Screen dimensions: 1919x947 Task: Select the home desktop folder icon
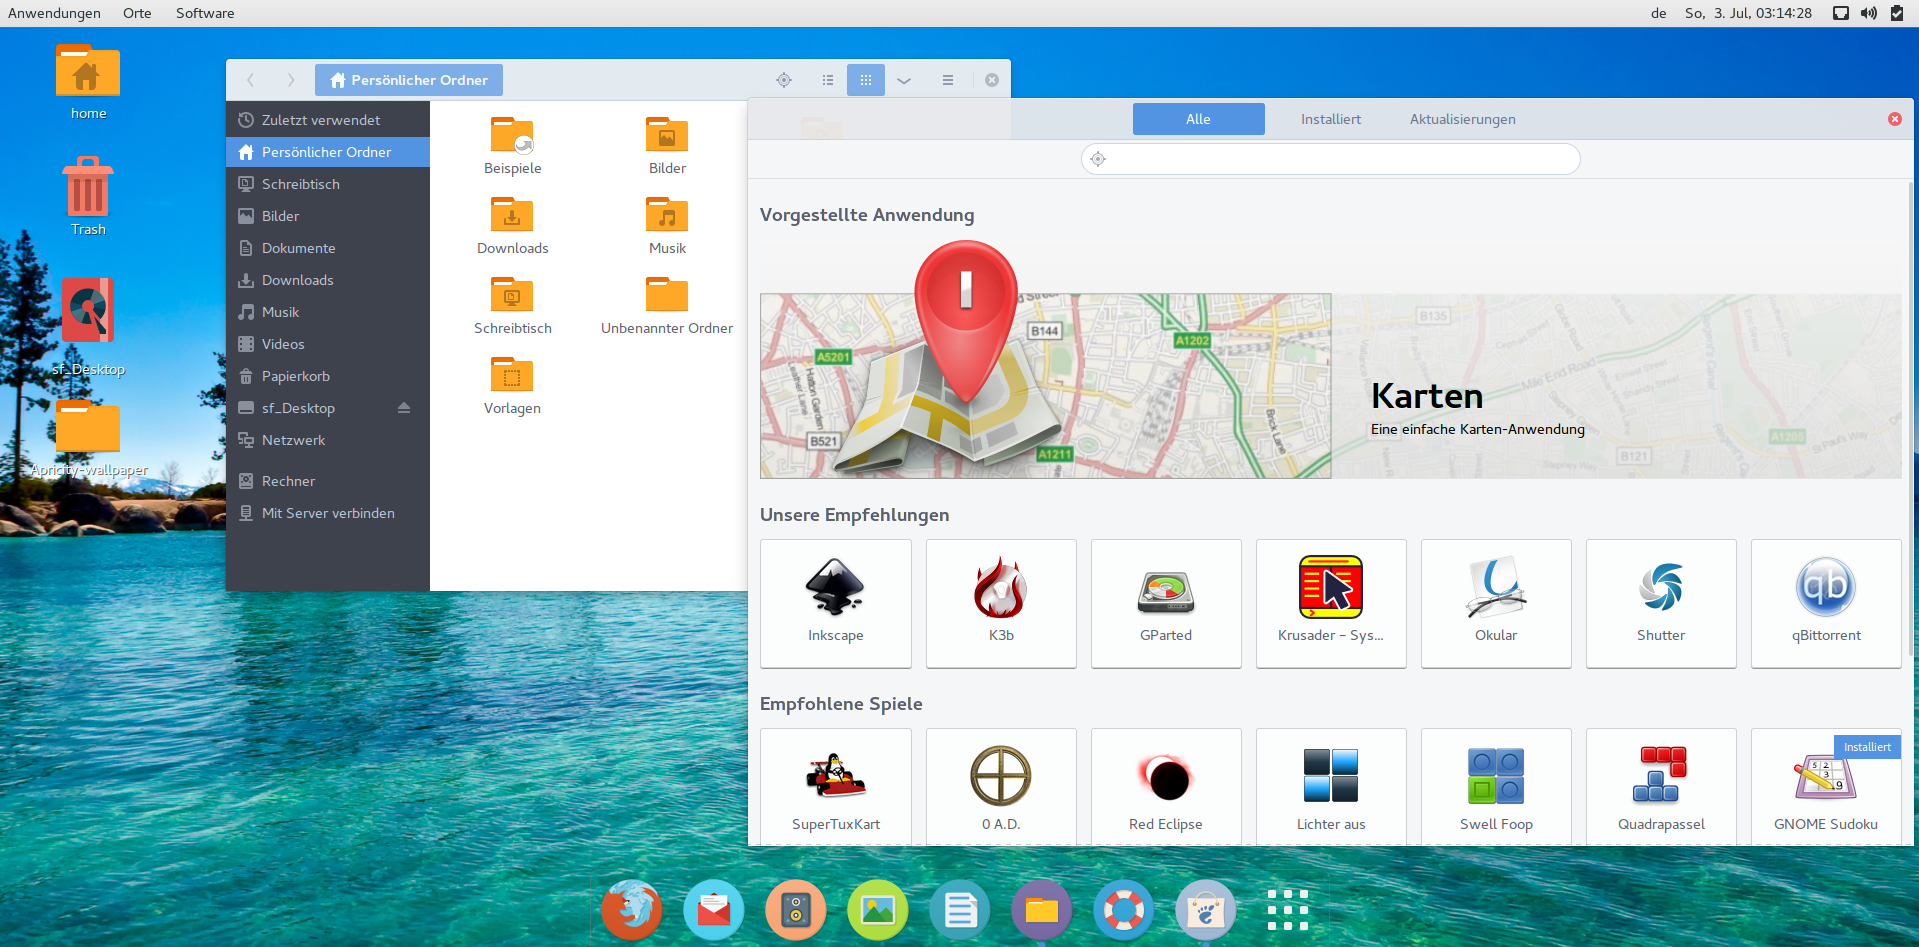click(88, 82)
